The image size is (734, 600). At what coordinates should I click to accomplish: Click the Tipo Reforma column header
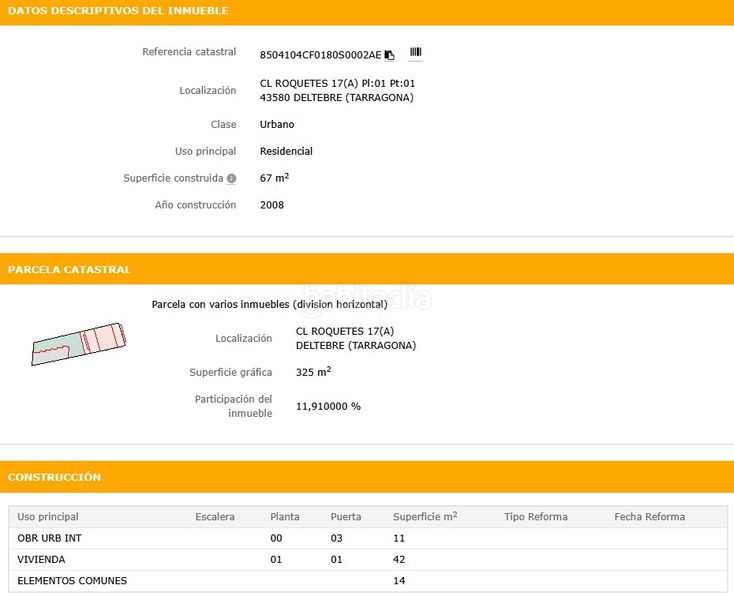pos(536,517)
